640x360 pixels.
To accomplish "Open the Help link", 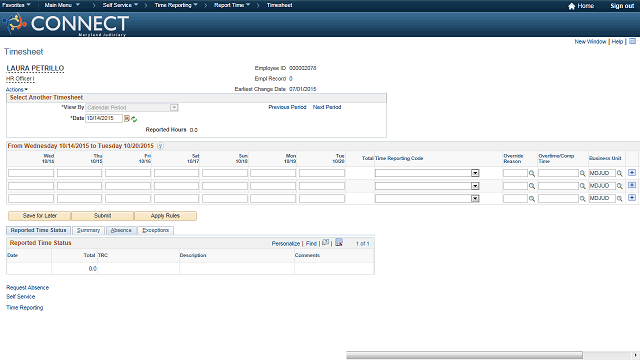I will pyautogui.click(x=617, y=42).
